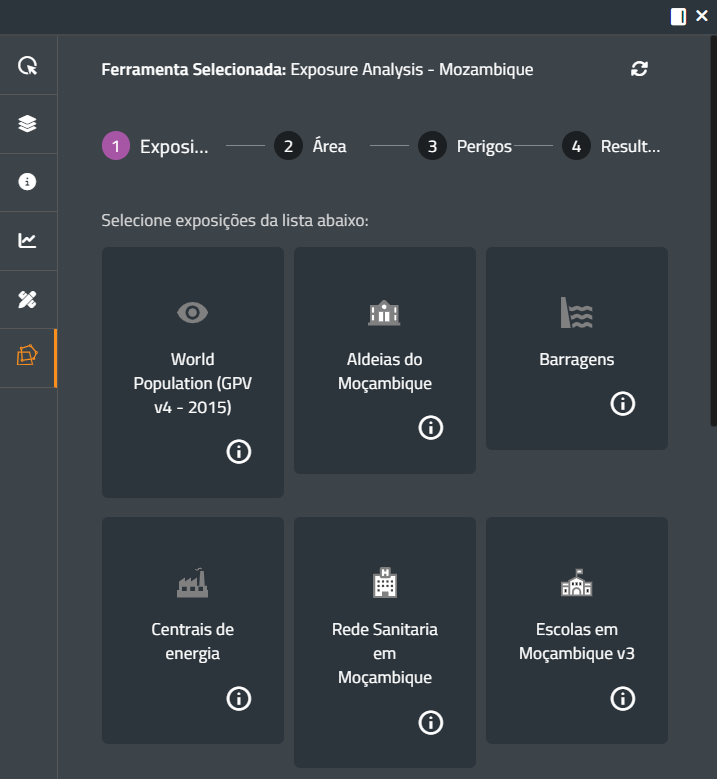
Task: Select the exposure analysis tool in sidebar
Action: [x=27, y=357]
